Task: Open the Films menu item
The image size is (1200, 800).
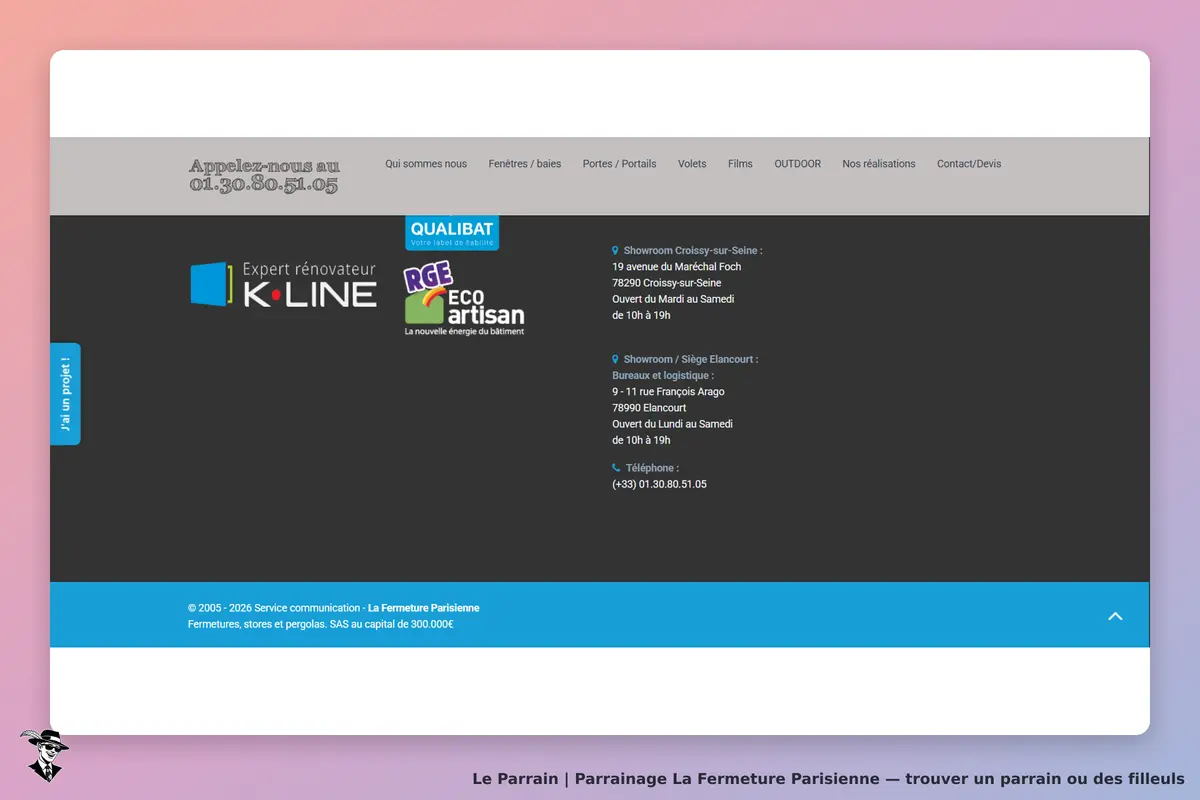Action: coord(740,164)
